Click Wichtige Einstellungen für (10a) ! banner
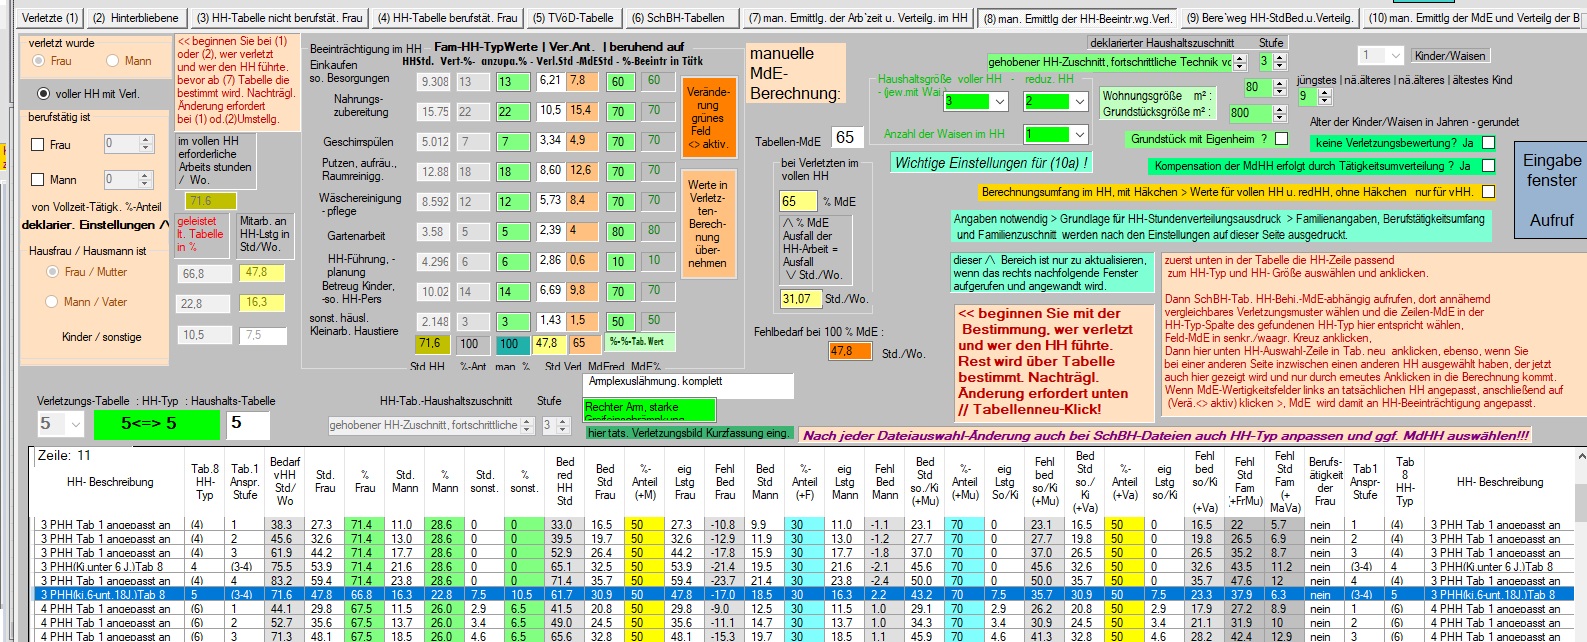The width and height of the screenshot is (1587, 642). click(991, 163)
